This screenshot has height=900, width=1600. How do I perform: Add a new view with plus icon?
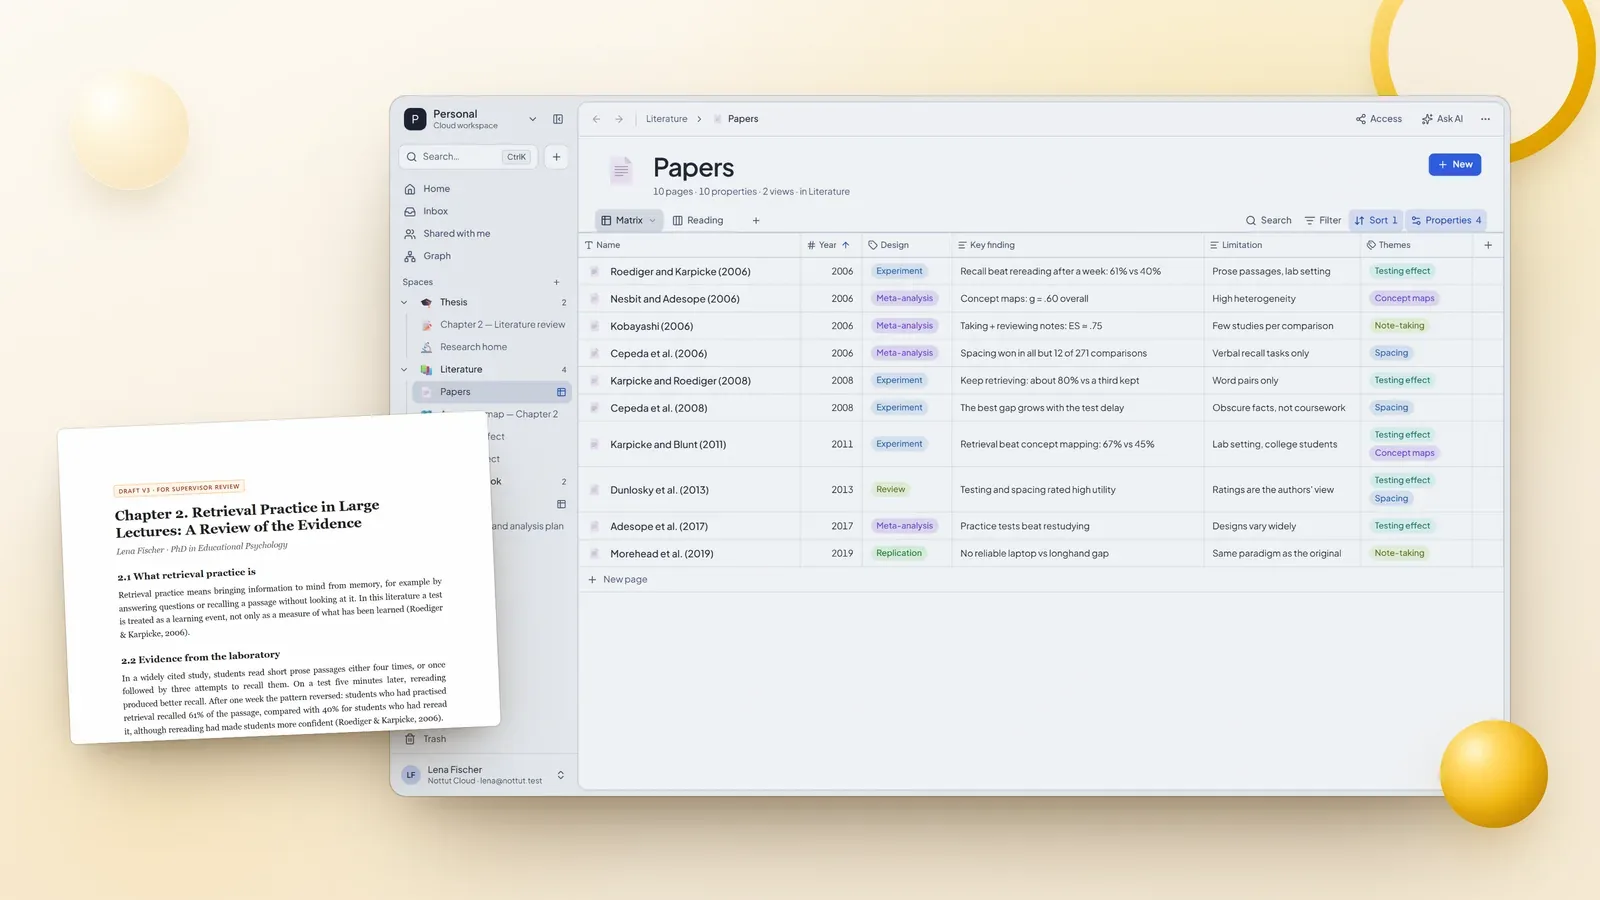(x=756, y=221)
